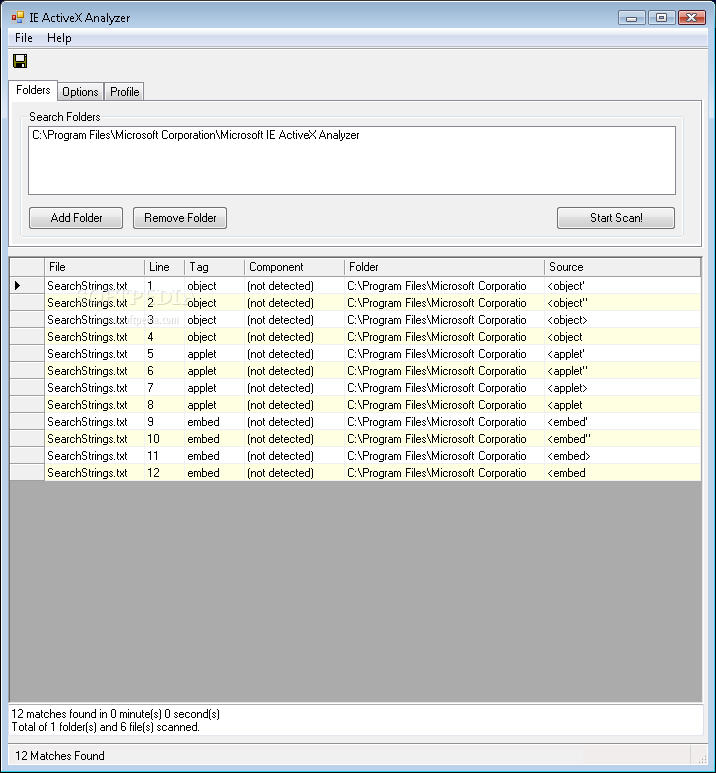Click the Add Folder button
Image resolution: width=716 pixels, height=773 pixels.
[76, 218]
